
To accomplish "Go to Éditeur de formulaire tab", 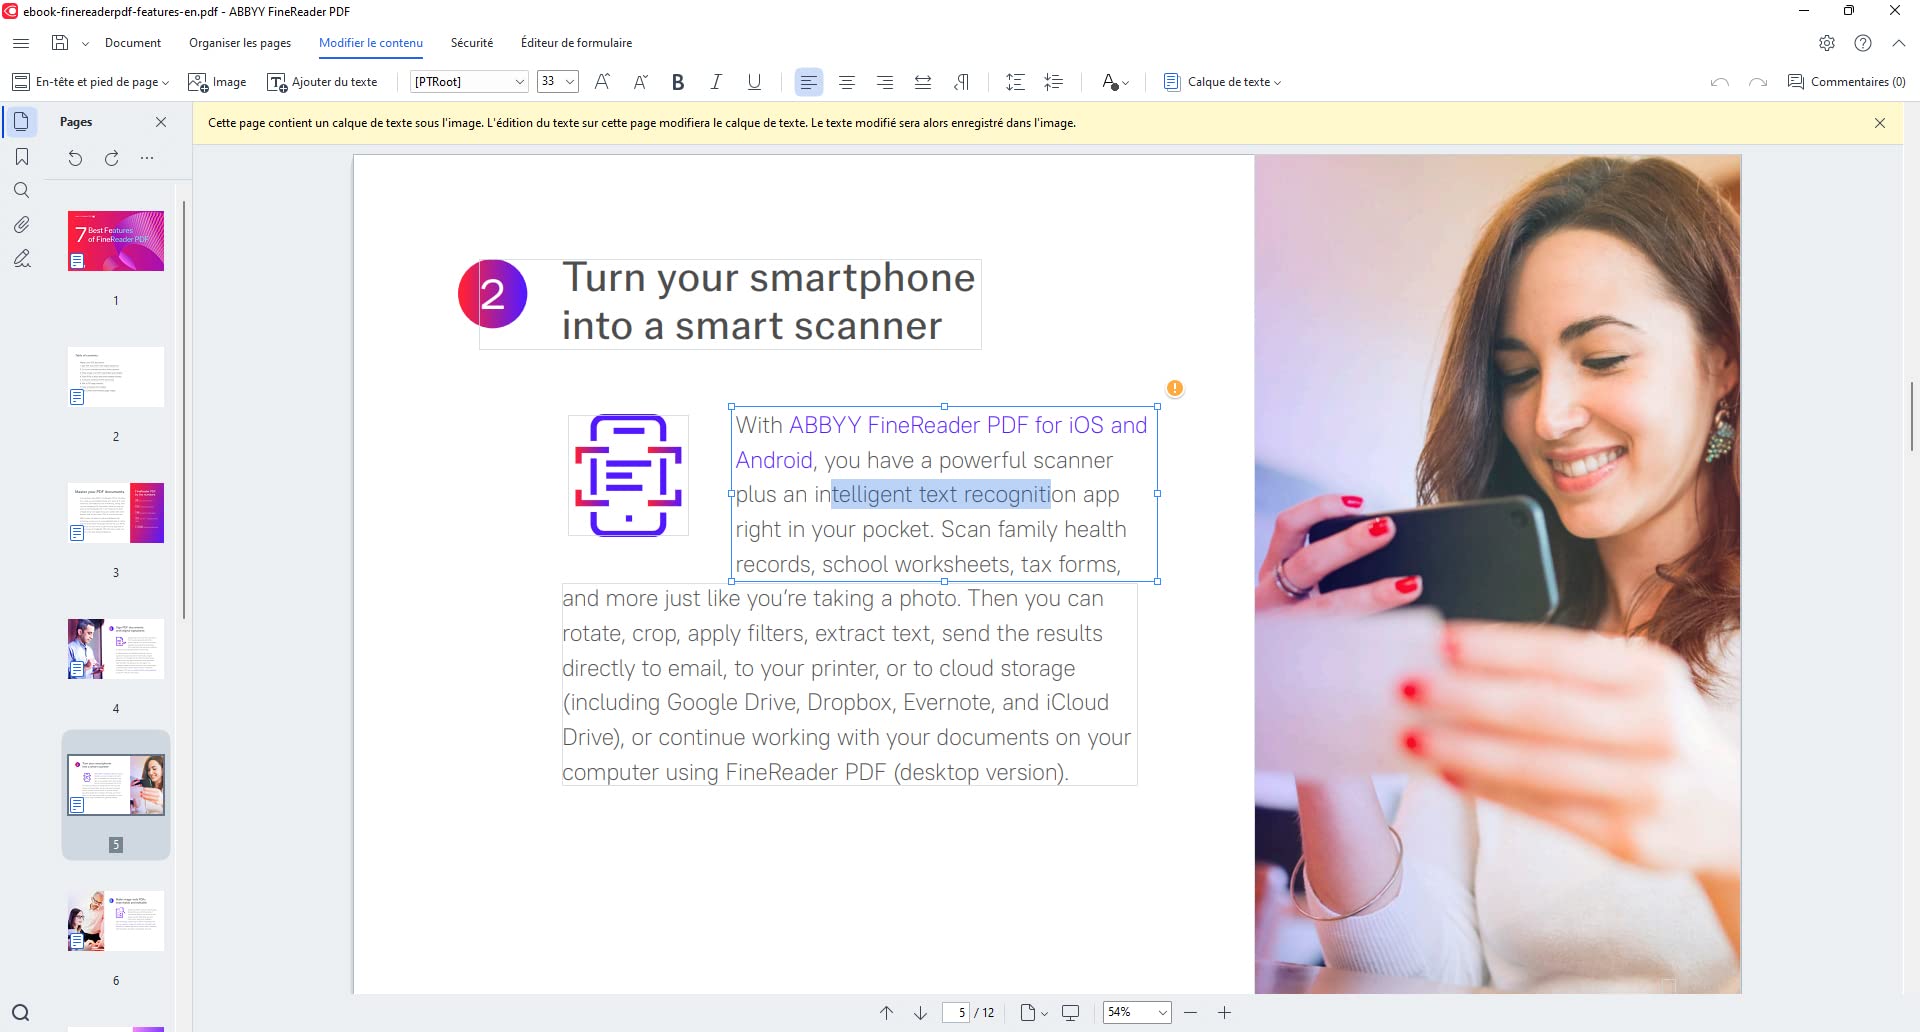I will [576, 43].
